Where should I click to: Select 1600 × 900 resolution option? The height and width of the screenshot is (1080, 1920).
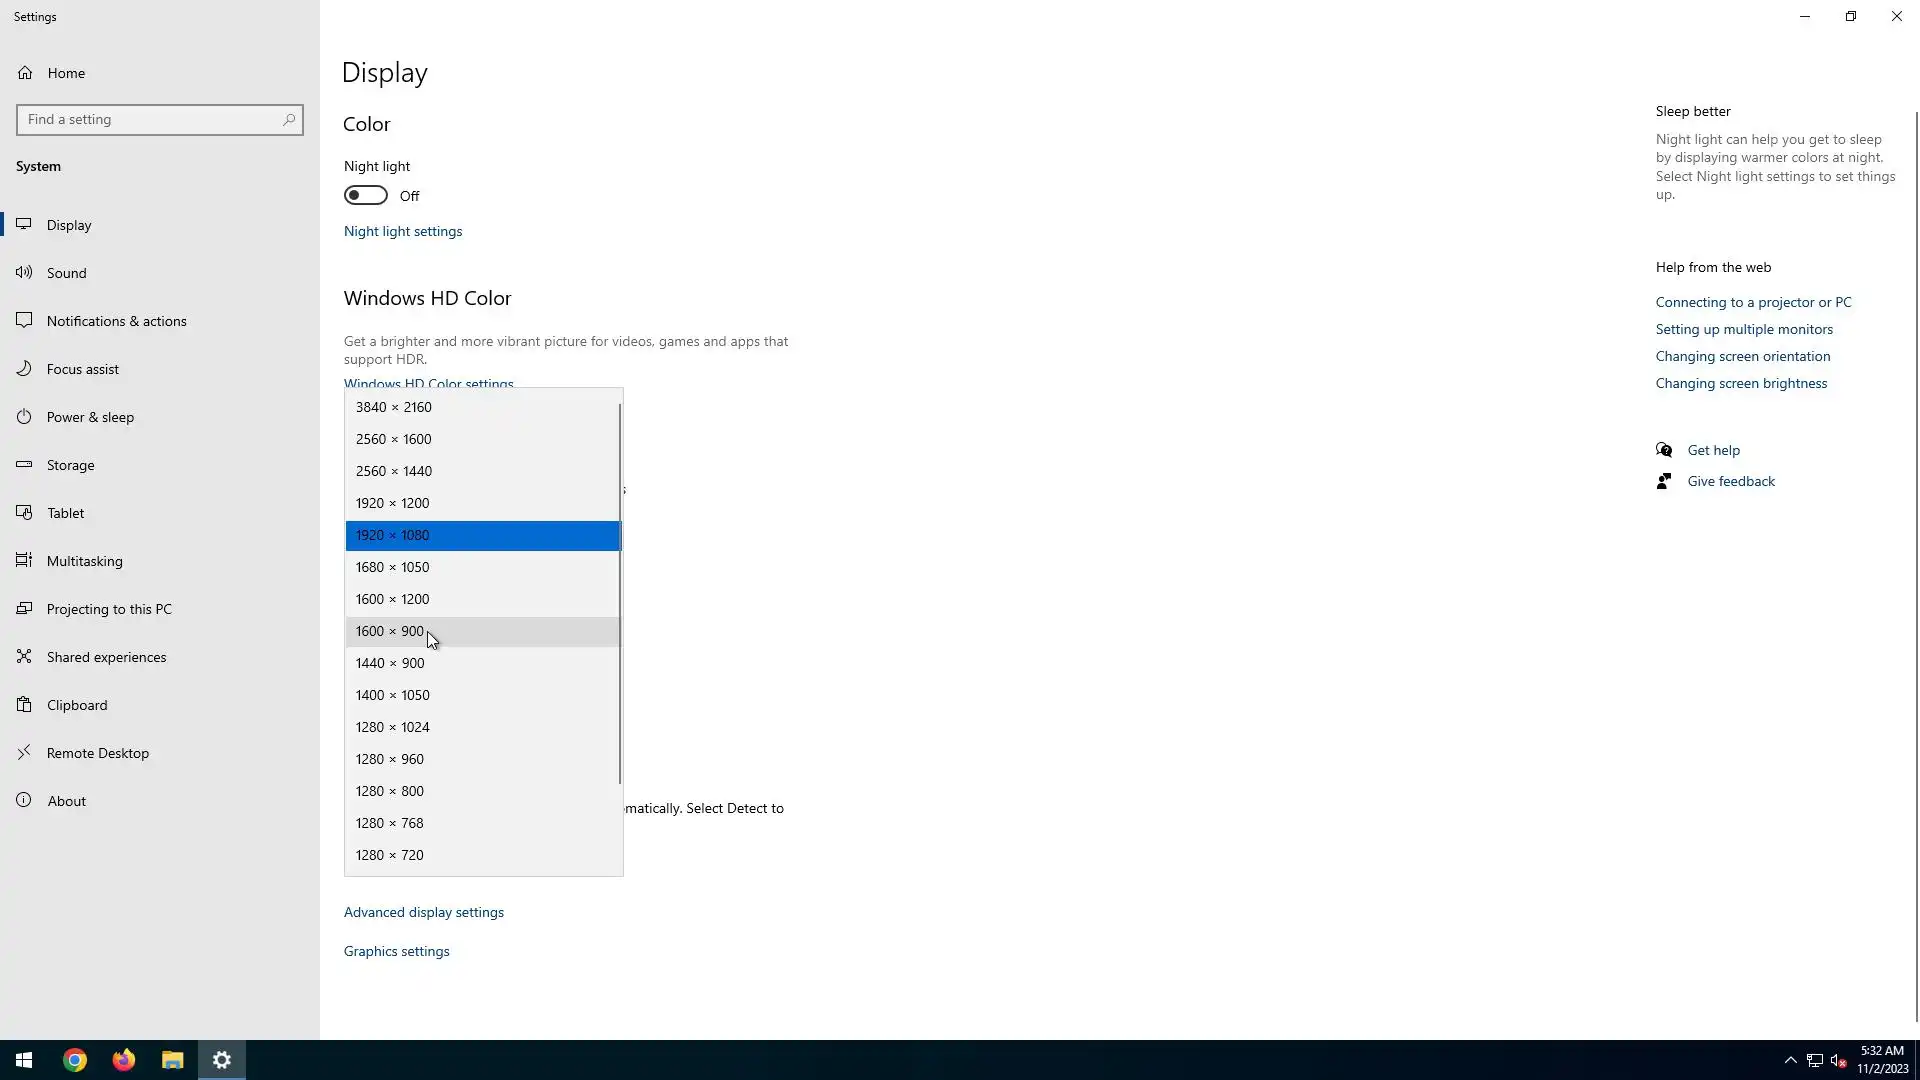pos(390,631)
